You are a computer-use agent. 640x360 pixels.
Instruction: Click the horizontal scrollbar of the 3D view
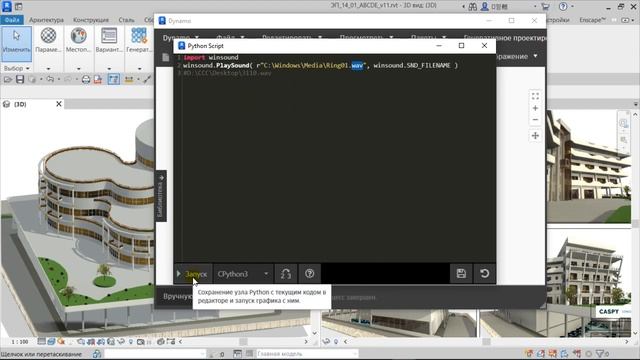coord(243,342)
